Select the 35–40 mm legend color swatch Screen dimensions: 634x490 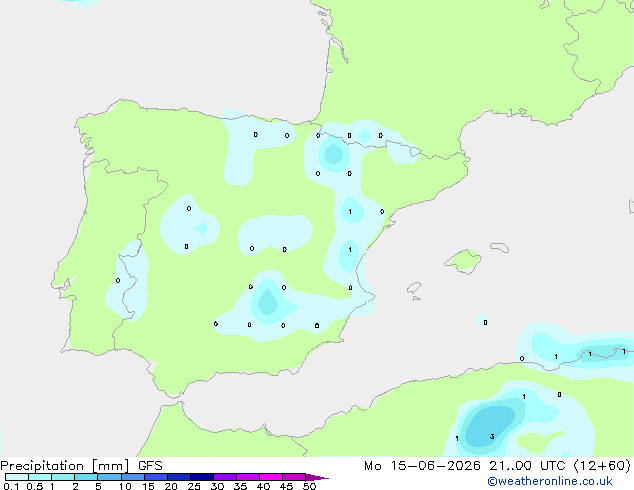click(248, 477)
